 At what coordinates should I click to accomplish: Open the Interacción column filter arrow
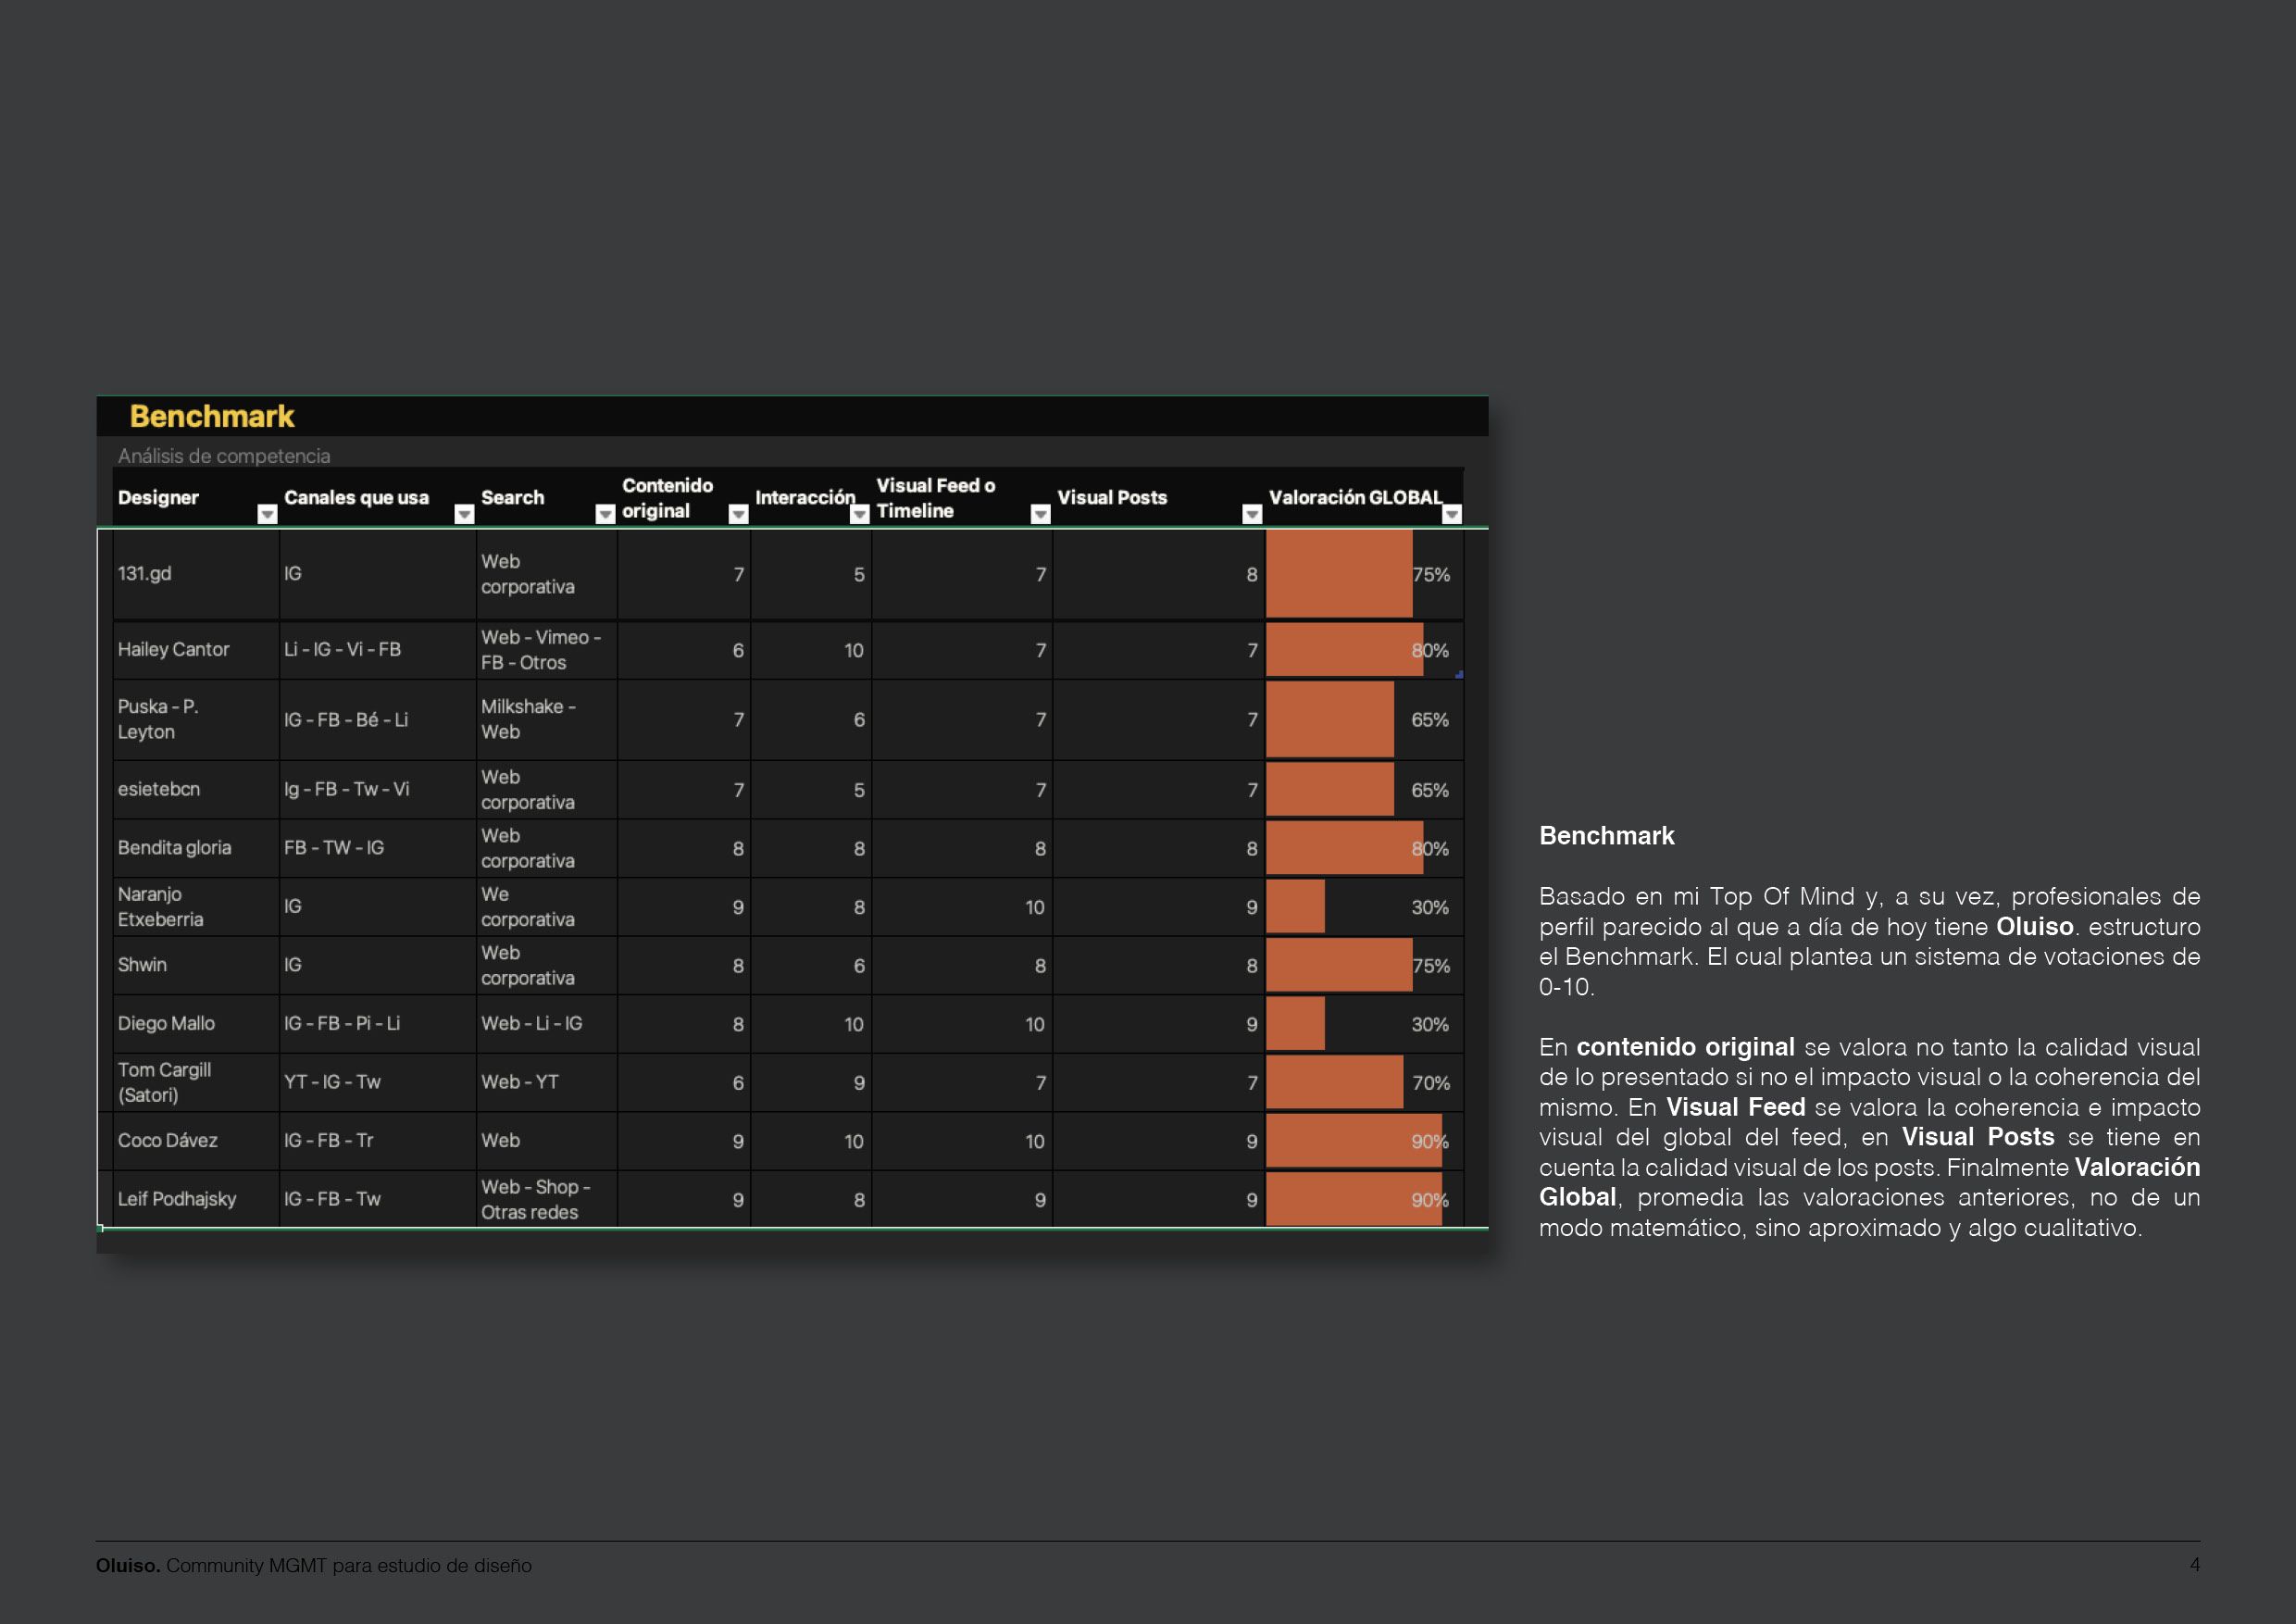click(x=860, y=514)
